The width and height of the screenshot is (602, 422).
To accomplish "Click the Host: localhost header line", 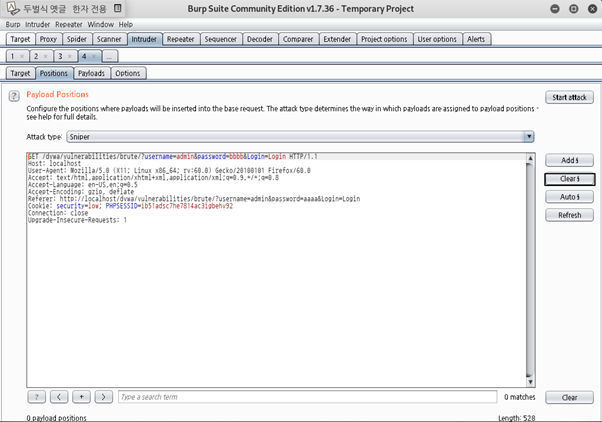I will [54, 164].
